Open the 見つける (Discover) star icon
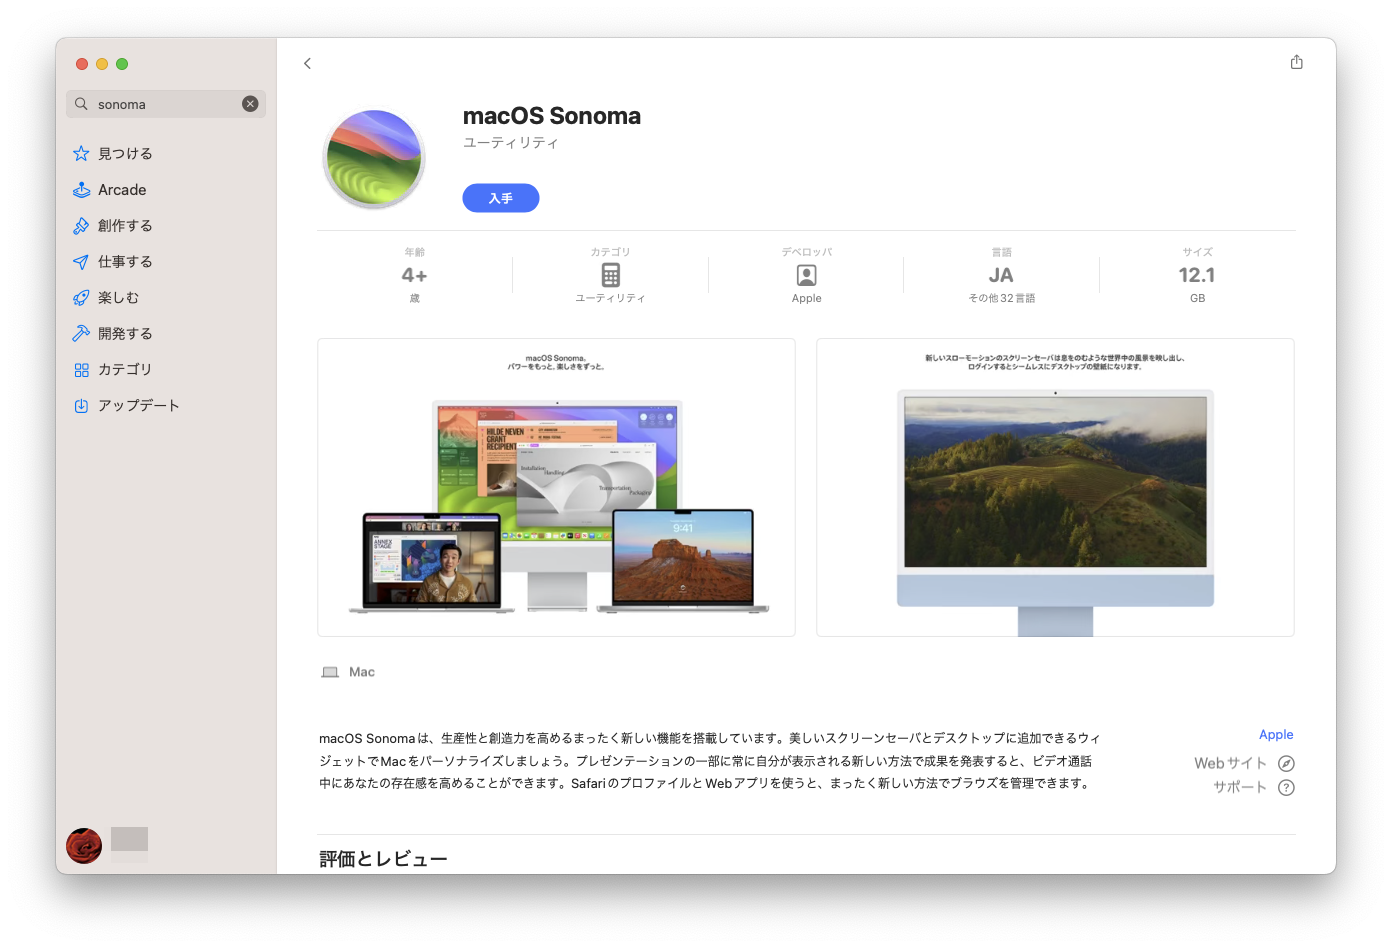This screenshot has height=948, width=1392. pos(81,153)
